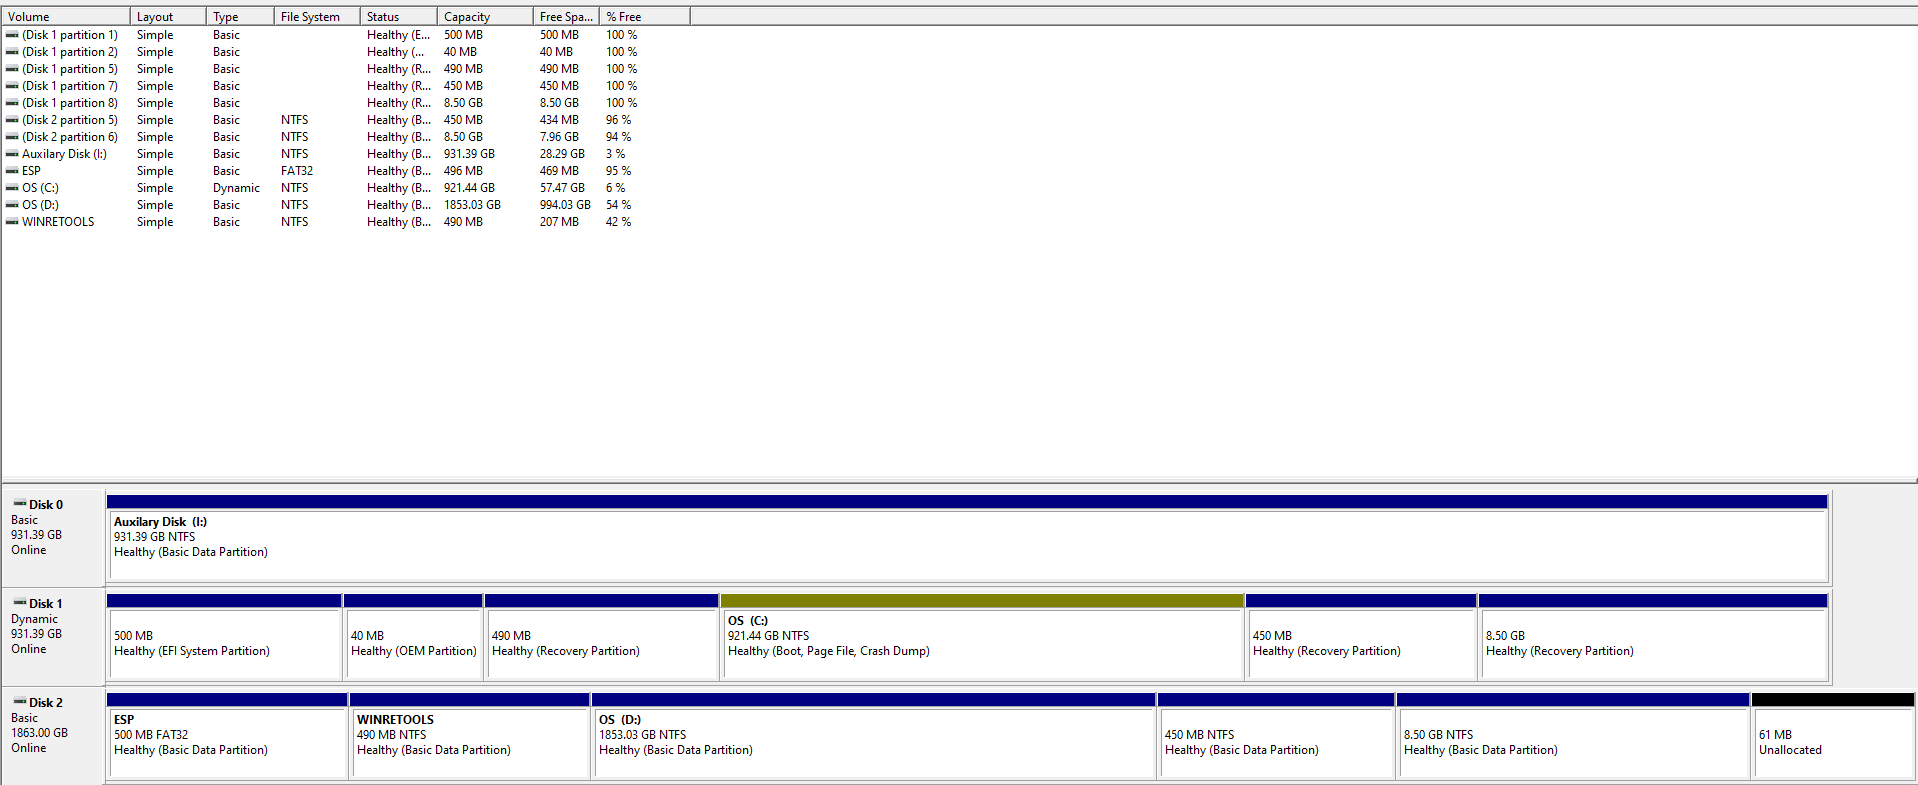Select the ESP 500 MB FAT32 partition block

pos(227,736)
